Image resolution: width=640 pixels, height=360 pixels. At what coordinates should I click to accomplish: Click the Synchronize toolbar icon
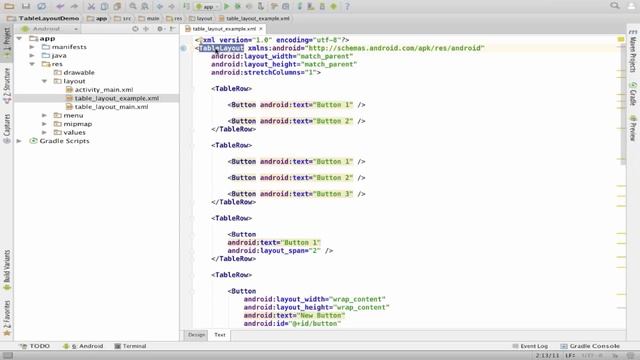pyautogui.click(x=41, y=6)
